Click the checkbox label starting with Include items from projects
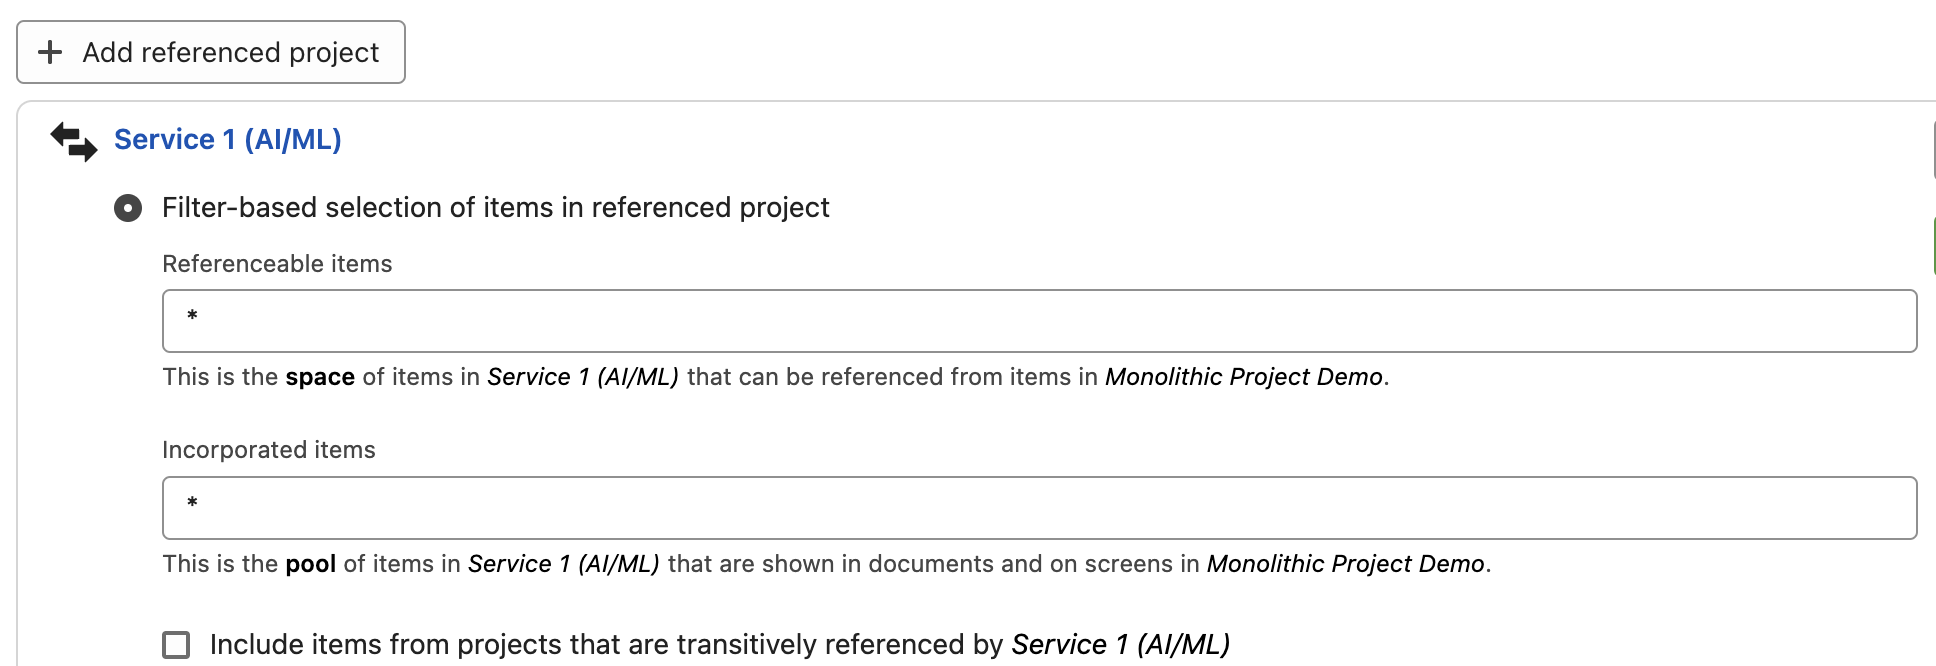The image size is (1936, 666). (x=720, y=645)
